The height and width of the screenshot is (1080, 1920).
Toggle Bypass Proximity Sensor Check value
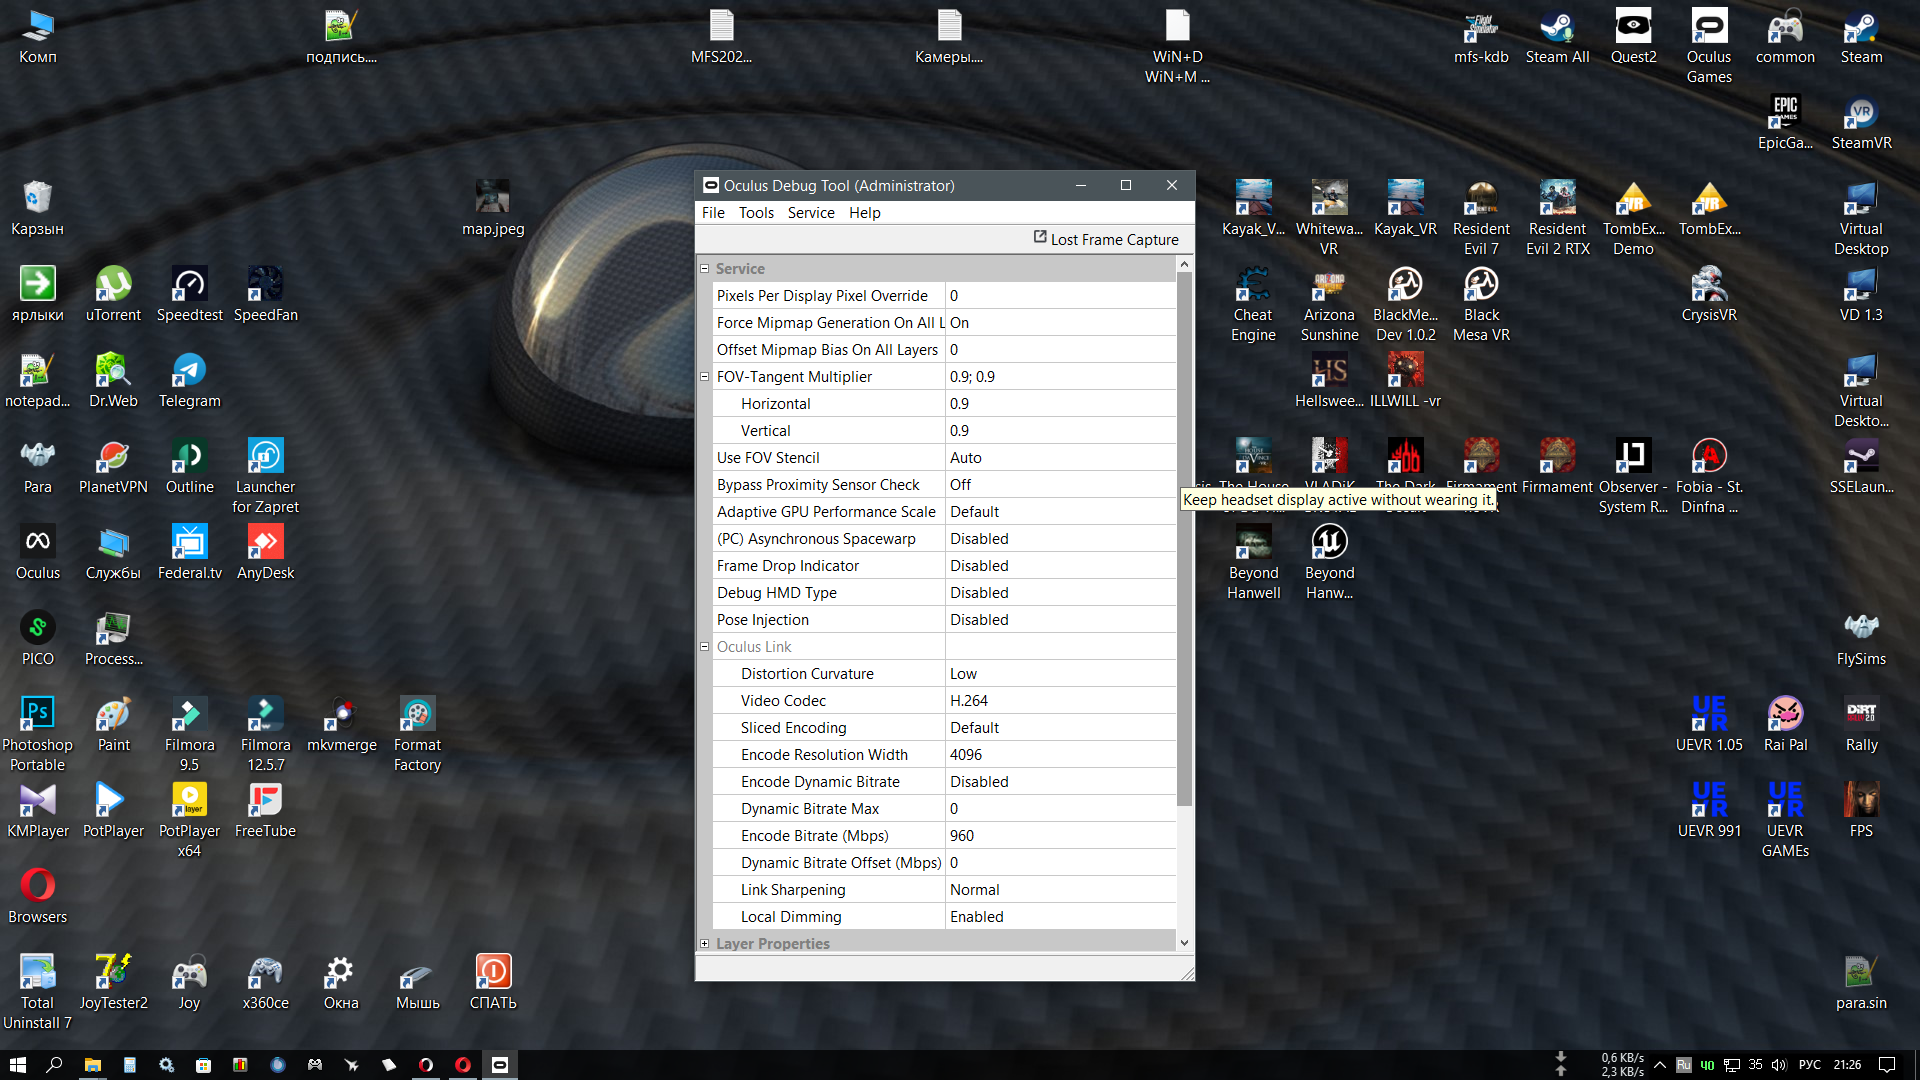click(x=1060, y=485)
